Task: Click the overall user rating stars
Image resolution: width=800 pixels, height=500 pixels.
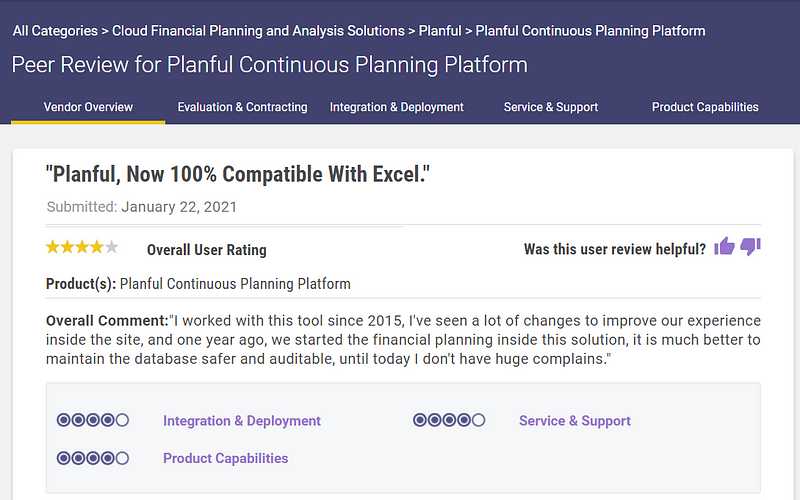Action: coord(82,247)
